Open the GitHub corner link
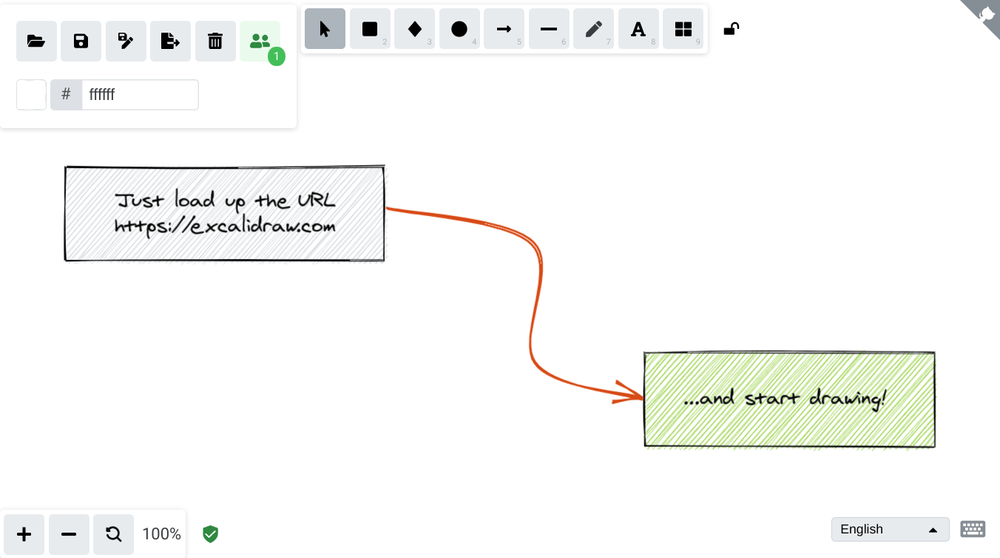The width and height of the screenshot is (1000, 558). (984, 15)
